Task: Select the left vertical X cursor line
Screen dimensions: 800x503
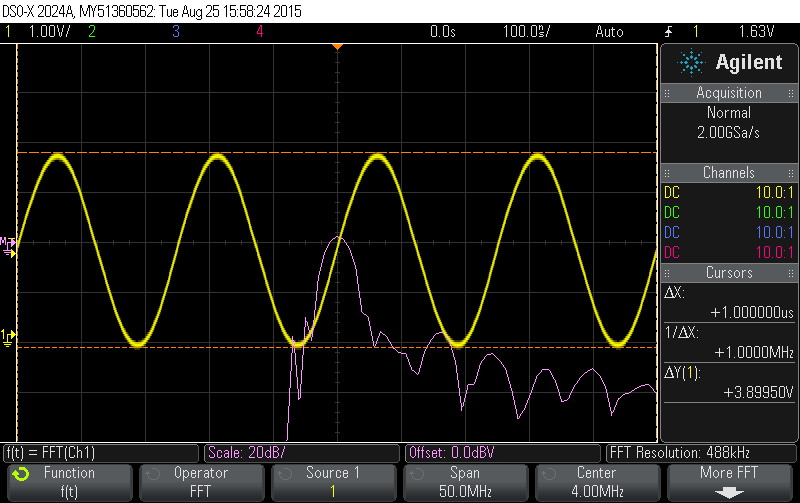Action: (17, 243)
